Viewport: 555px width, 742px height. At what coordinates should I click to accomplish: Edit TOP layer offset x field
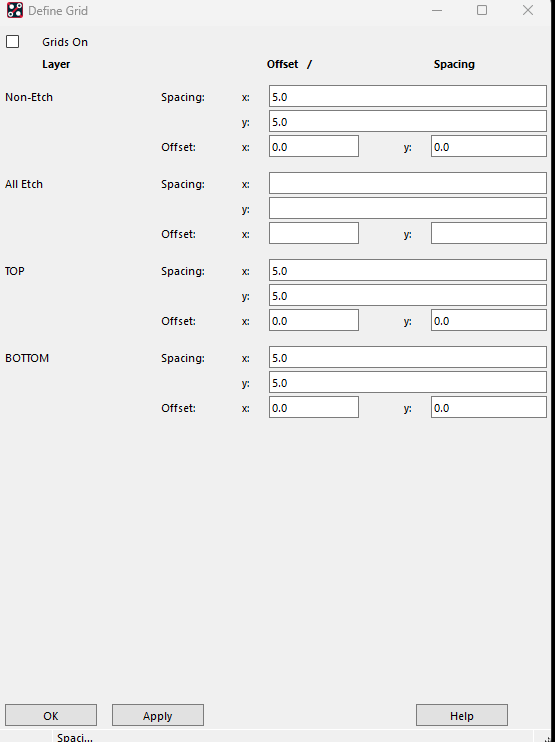[314, 321]
